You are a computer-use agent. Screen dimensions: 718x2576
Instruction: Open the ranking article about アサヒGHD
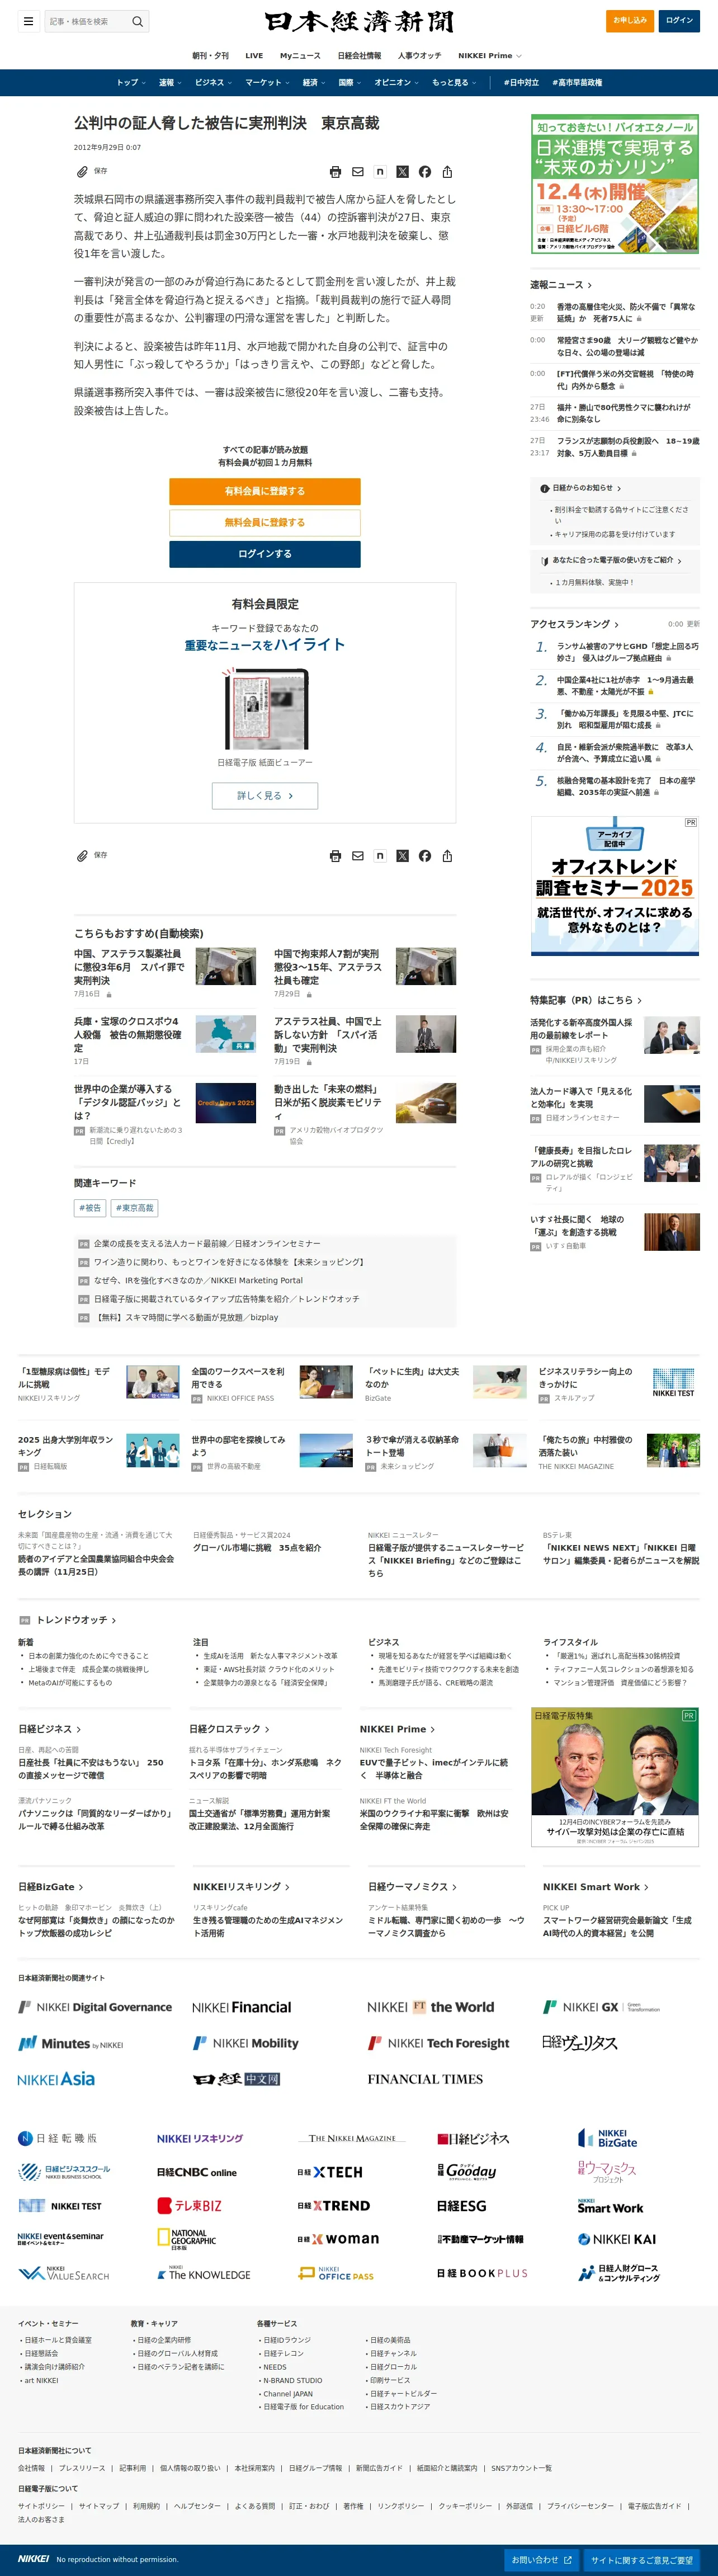pos(628,652)
